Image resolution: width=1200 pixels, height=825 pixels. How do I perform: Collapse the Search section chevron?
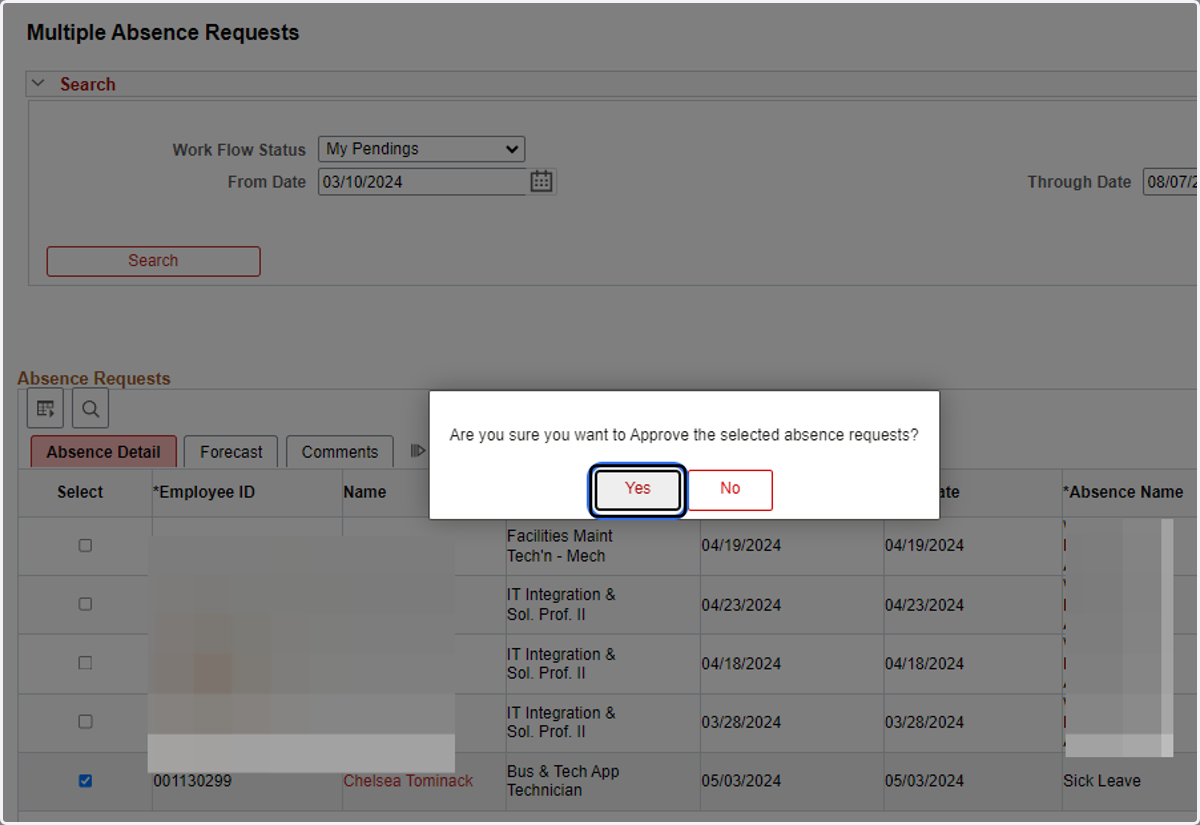coord(38,84)
